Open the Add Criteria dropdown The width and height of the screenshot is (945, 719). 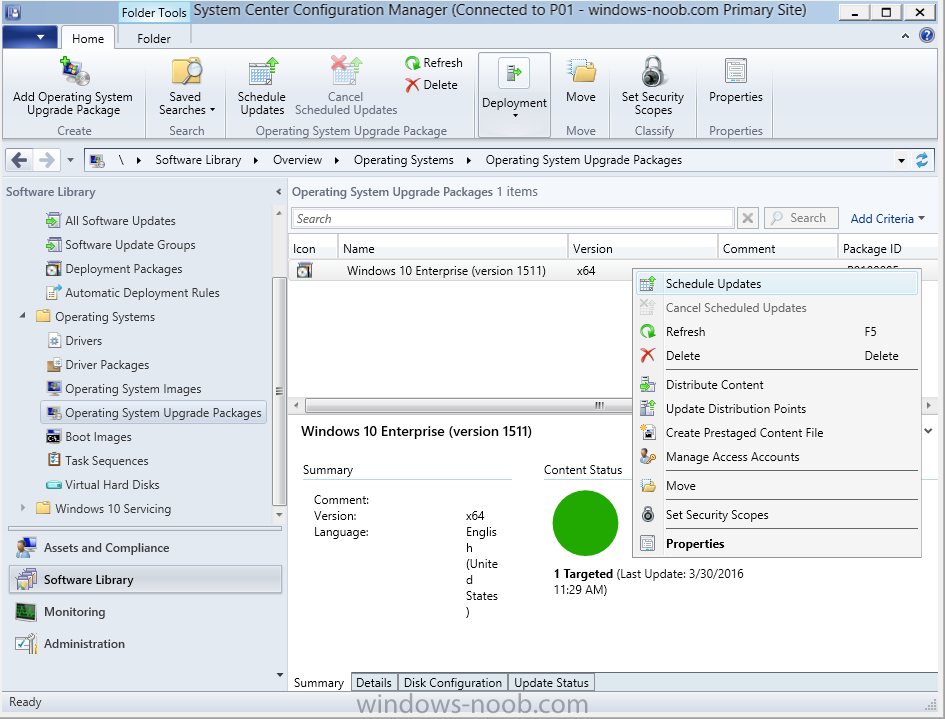[887, 219]
